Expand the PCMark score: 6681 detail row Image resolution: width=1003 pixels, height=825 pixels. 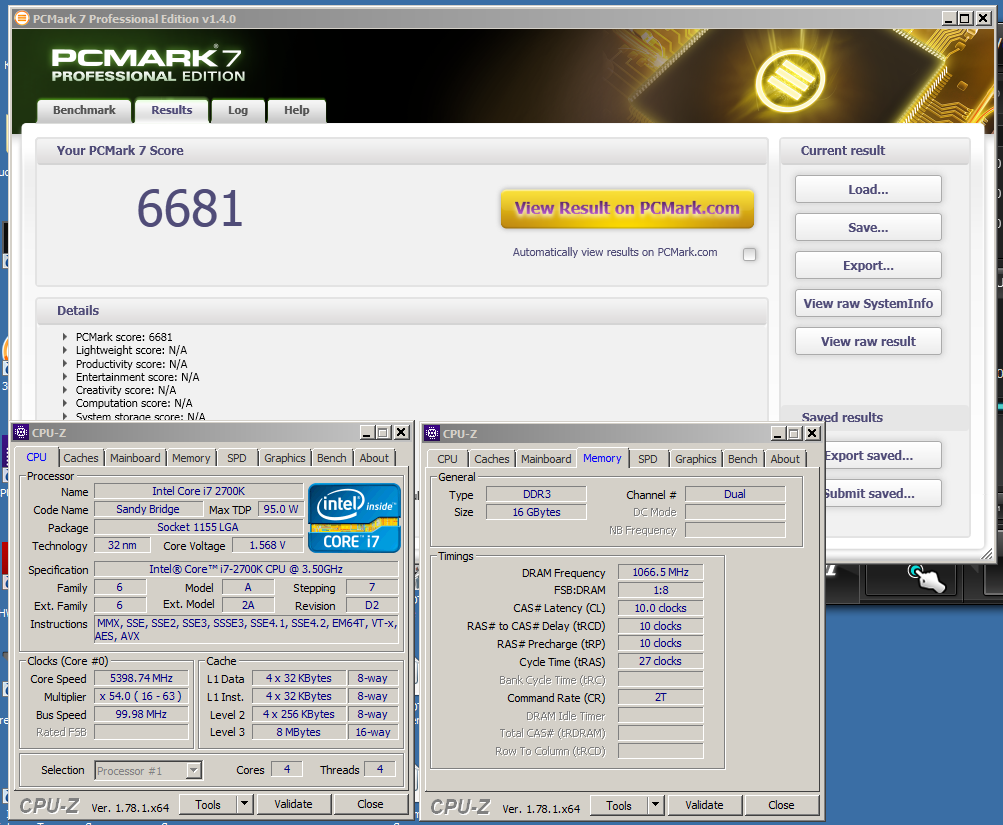coord(65,336)
